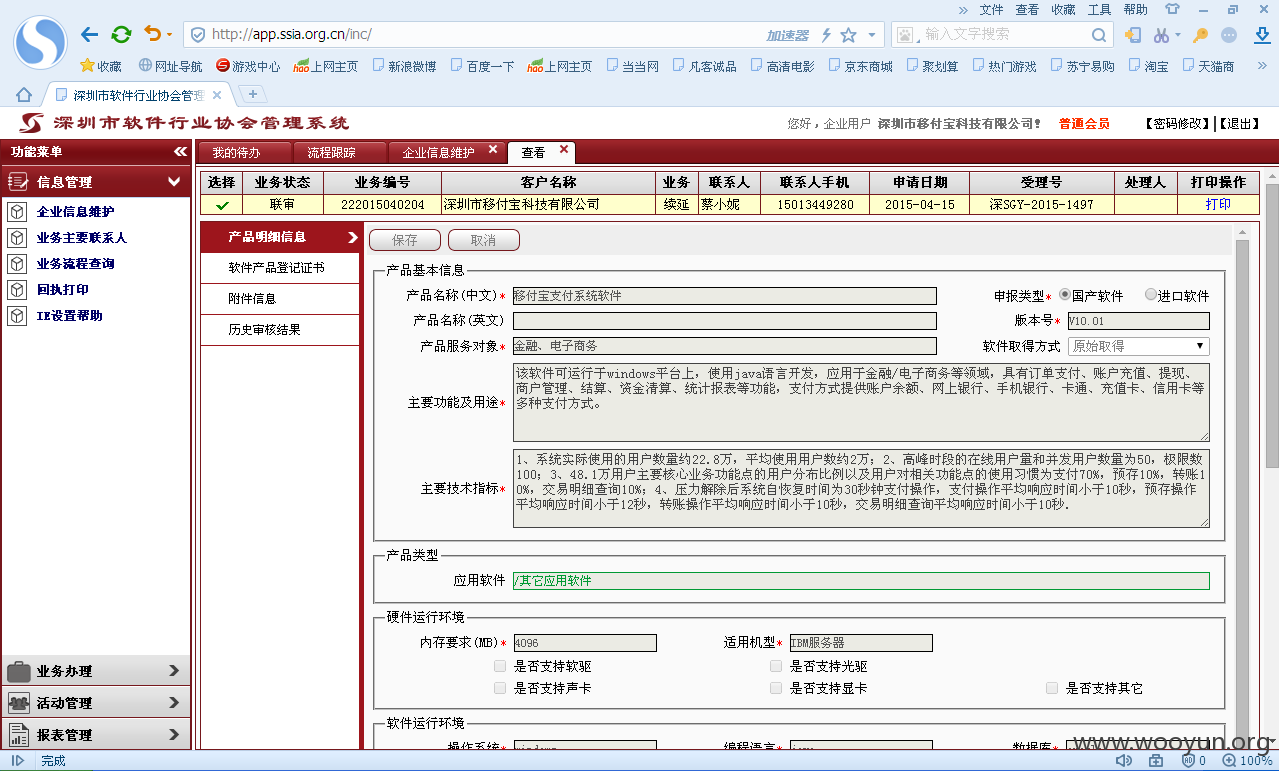Click the 报表管理 icon
This screenshot has width=1279, height=771.
click(x=18, y=735)
